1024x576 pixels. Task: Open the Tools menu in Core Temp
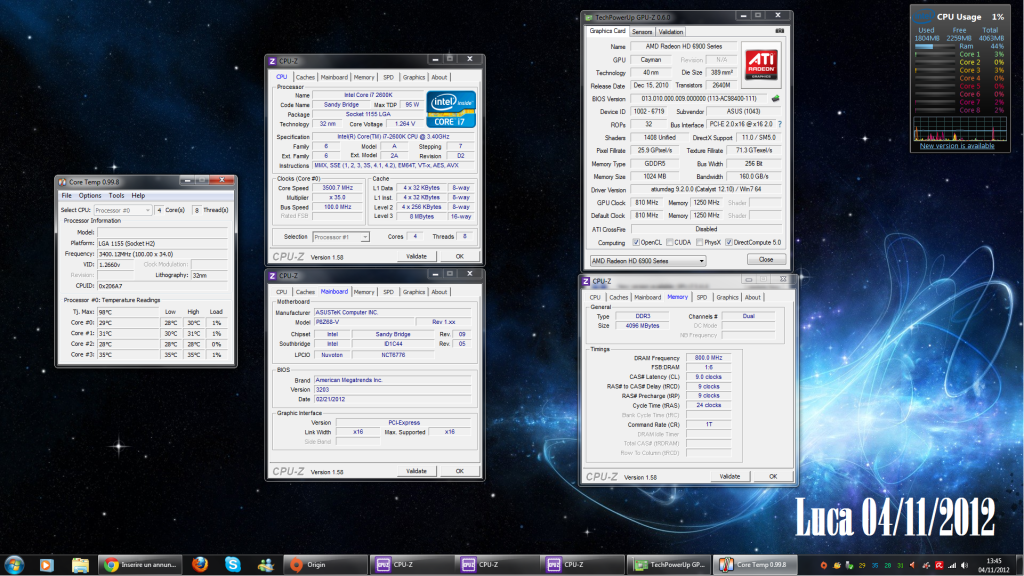pos(116,195)
